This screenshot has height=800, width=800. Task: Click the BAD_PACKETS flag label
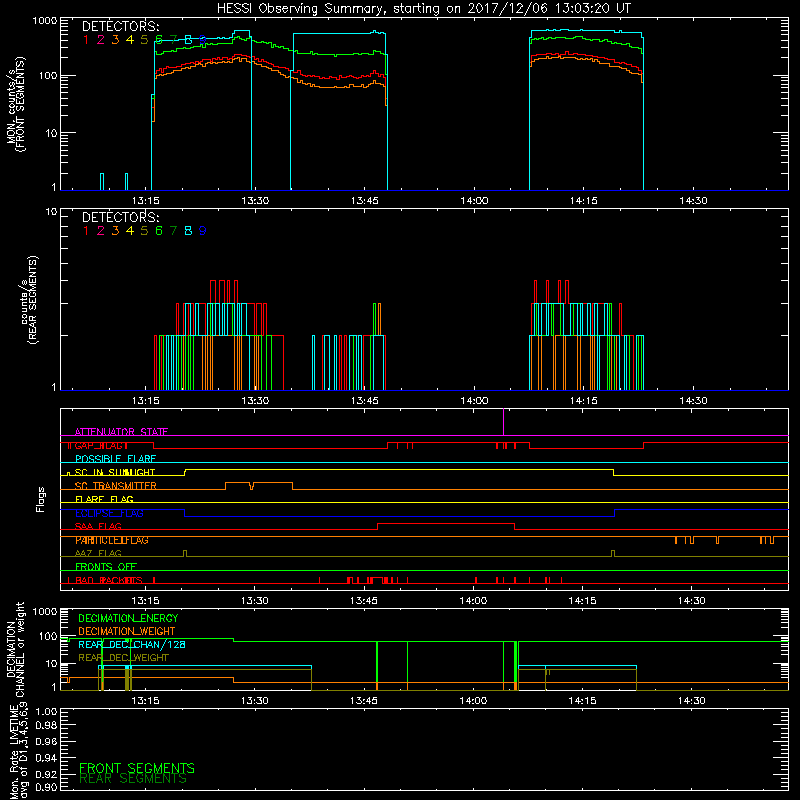[109, 581]
